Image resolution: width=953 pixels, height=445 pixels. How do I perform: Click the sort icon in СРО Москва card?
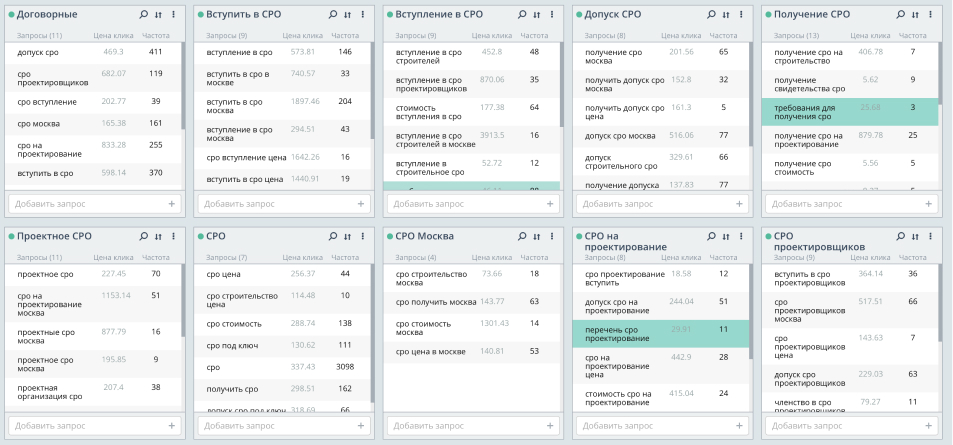(x=537, y=236)
